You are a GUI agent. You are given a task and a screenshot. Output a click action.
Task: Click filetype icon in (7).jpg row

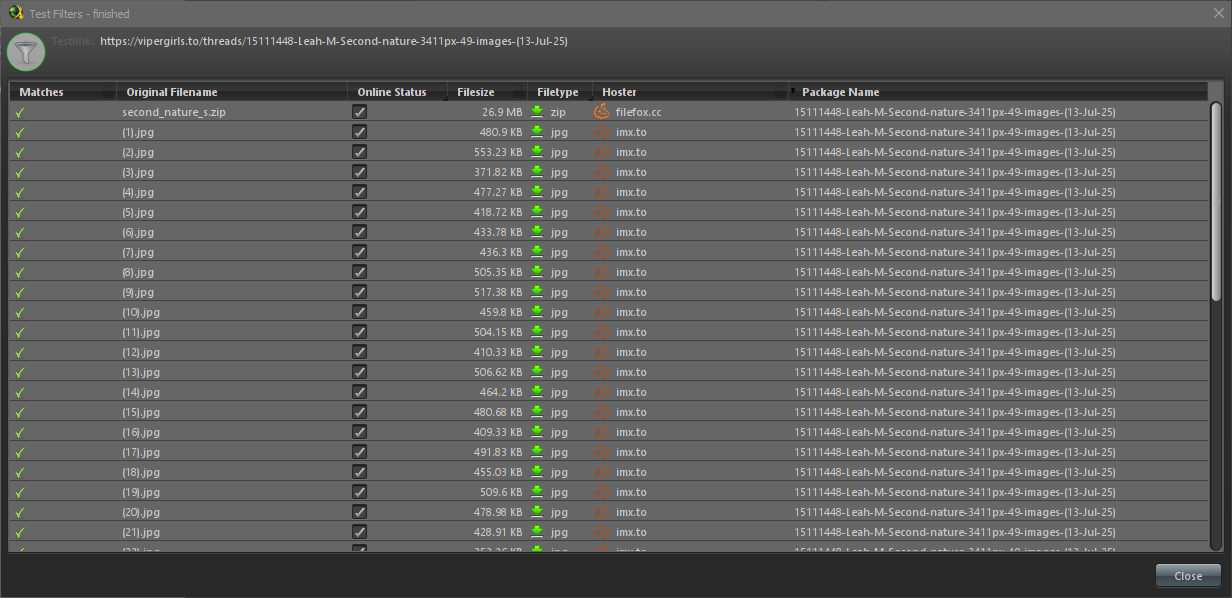pos(537,252)
